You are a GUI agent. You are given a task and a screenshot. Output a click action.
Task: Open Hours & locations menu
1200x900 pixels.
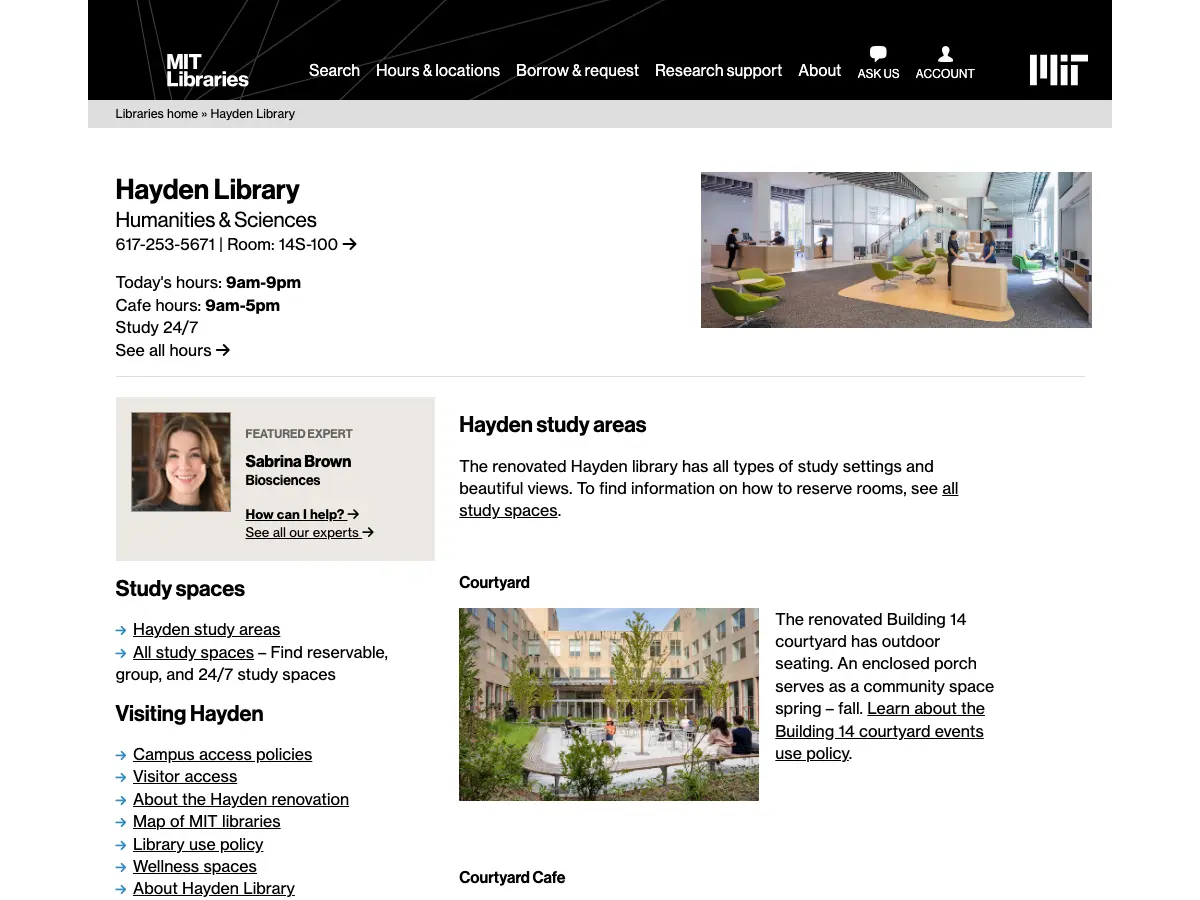point(438,70)
